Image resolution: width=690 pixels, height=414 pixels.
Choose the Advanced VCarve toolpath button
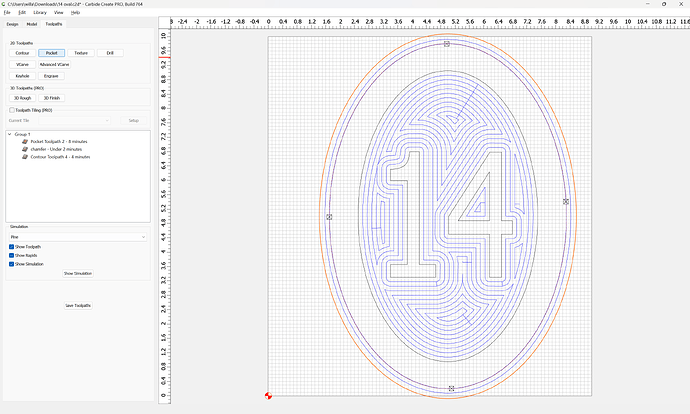[55, 63]
